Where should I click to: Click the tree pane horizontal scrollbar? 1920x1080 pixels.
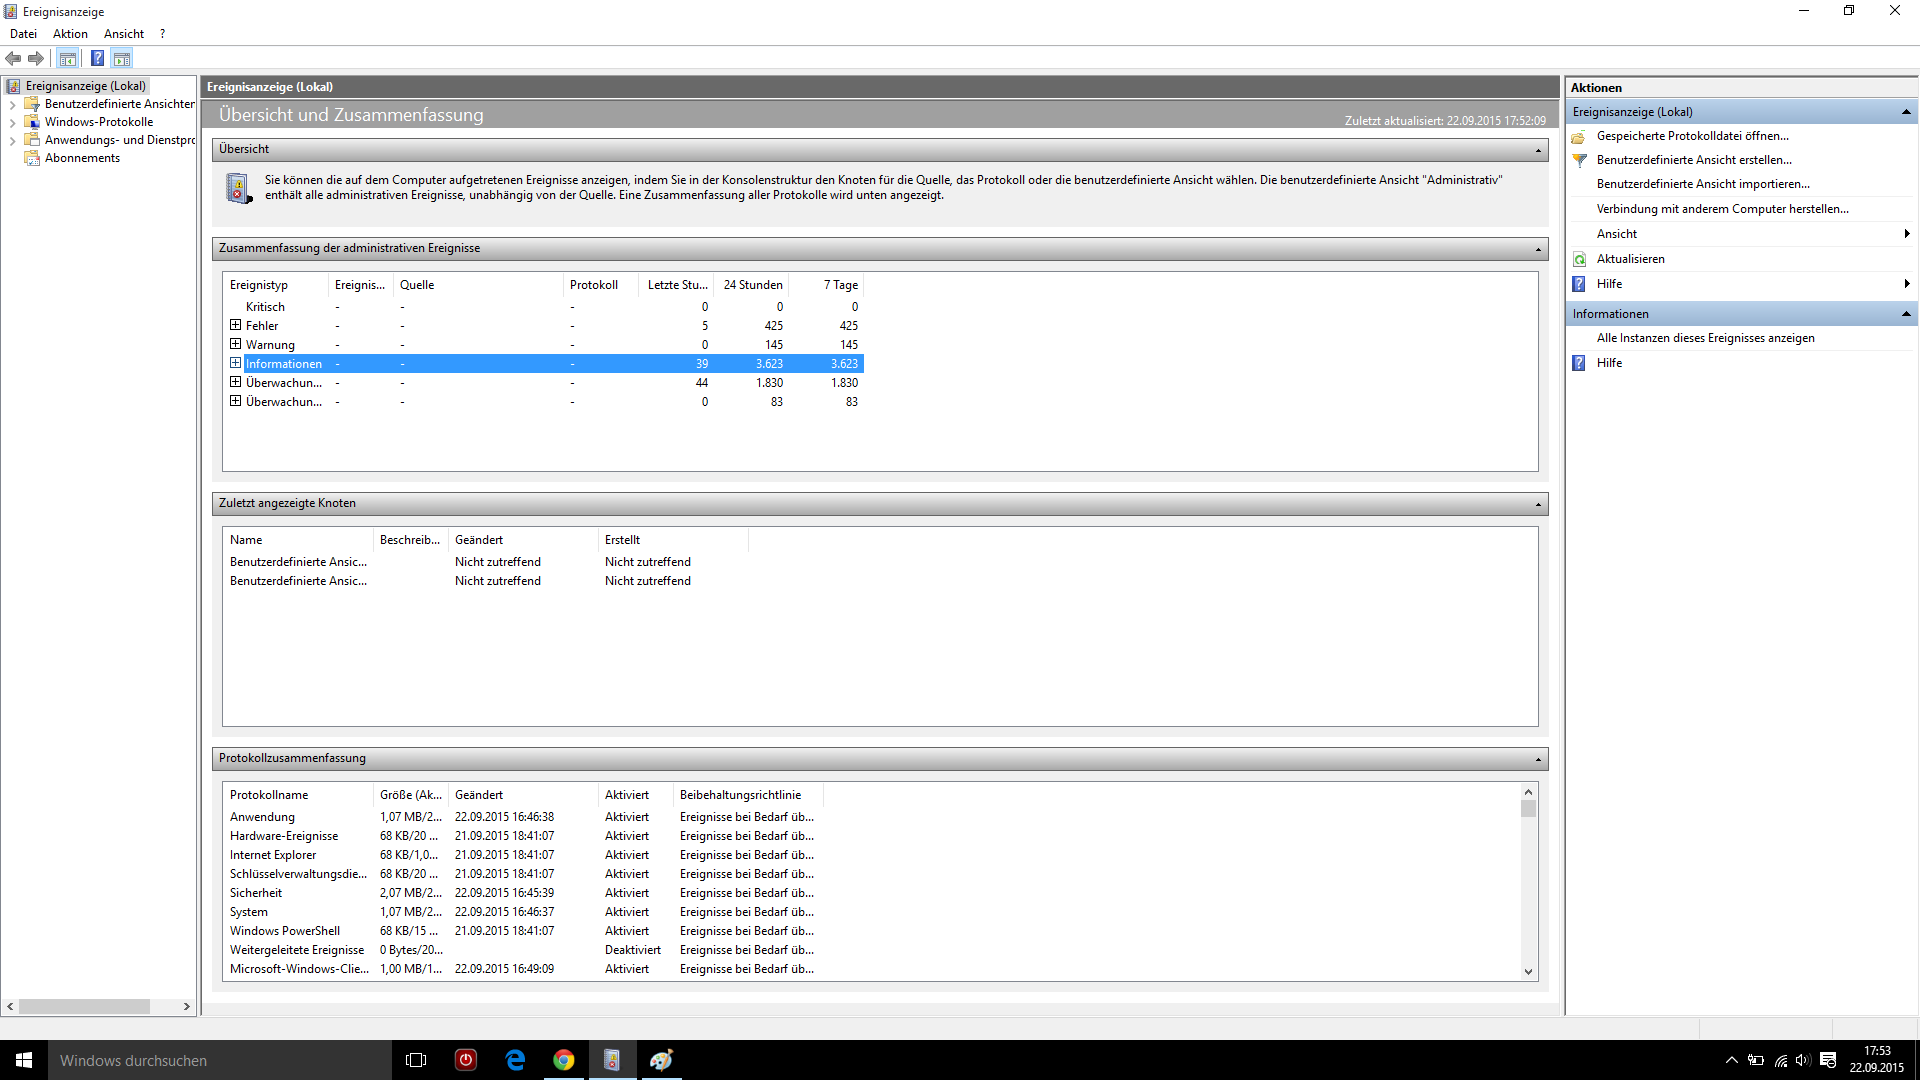tap(85, 1006)
